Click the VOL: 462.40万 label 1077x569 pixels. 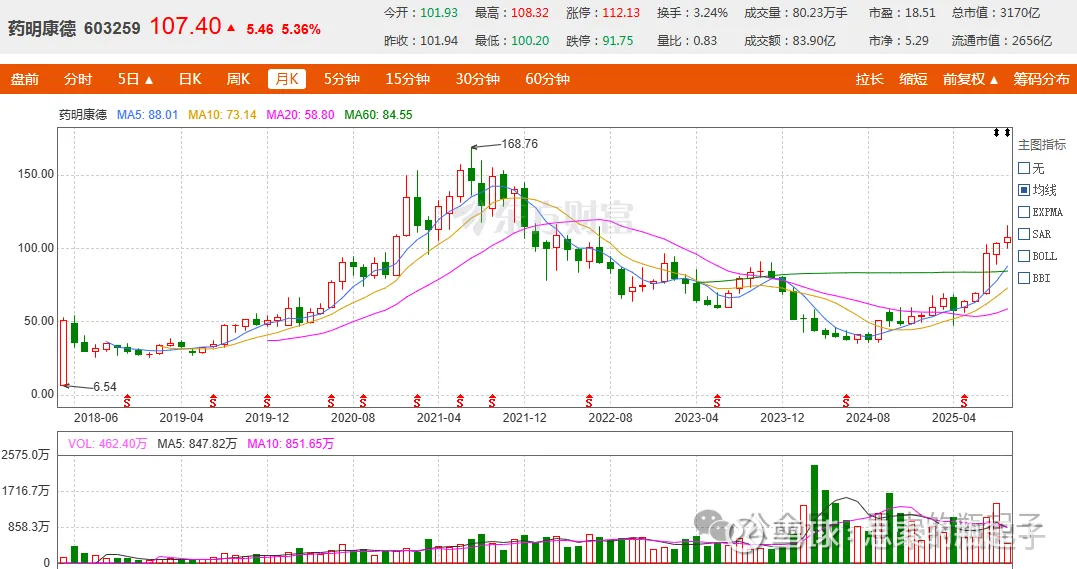pos(107,444)
